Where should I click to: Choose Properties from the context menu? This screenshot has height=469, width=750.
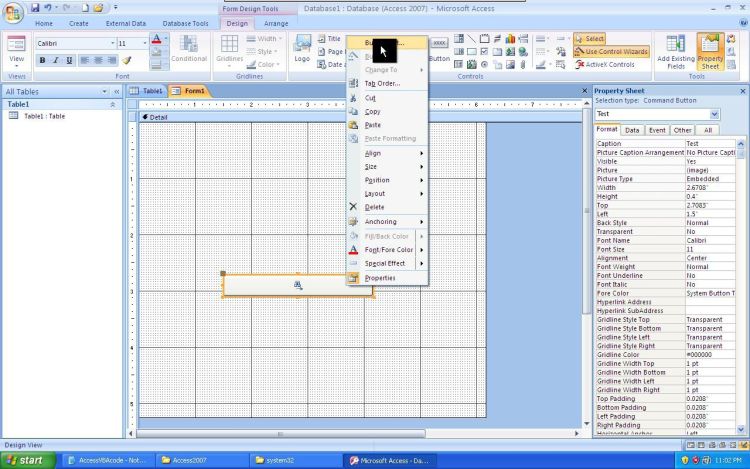(x=387, y=278)
